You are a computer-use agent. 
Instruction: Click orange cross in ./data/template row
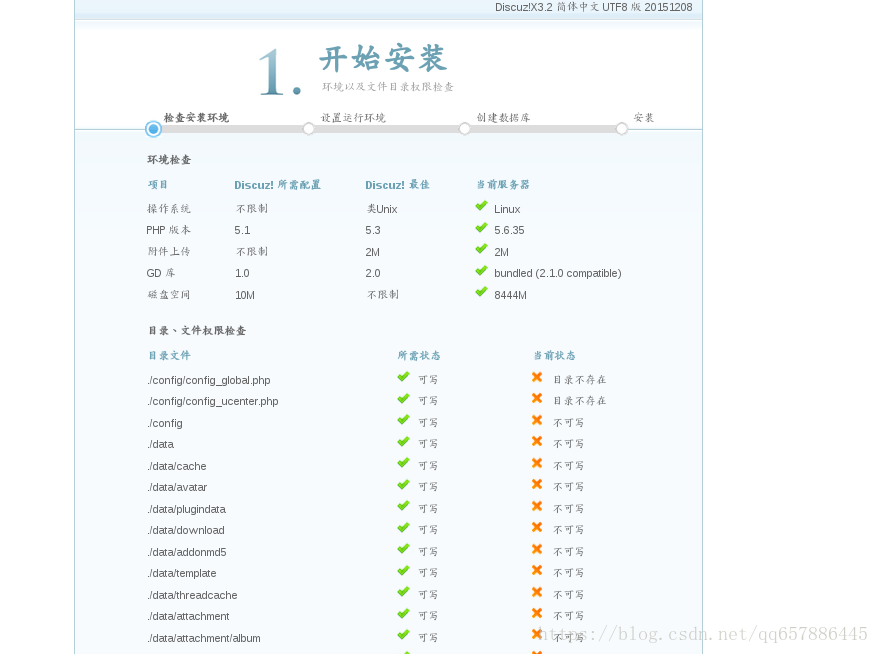click(537, 570)
